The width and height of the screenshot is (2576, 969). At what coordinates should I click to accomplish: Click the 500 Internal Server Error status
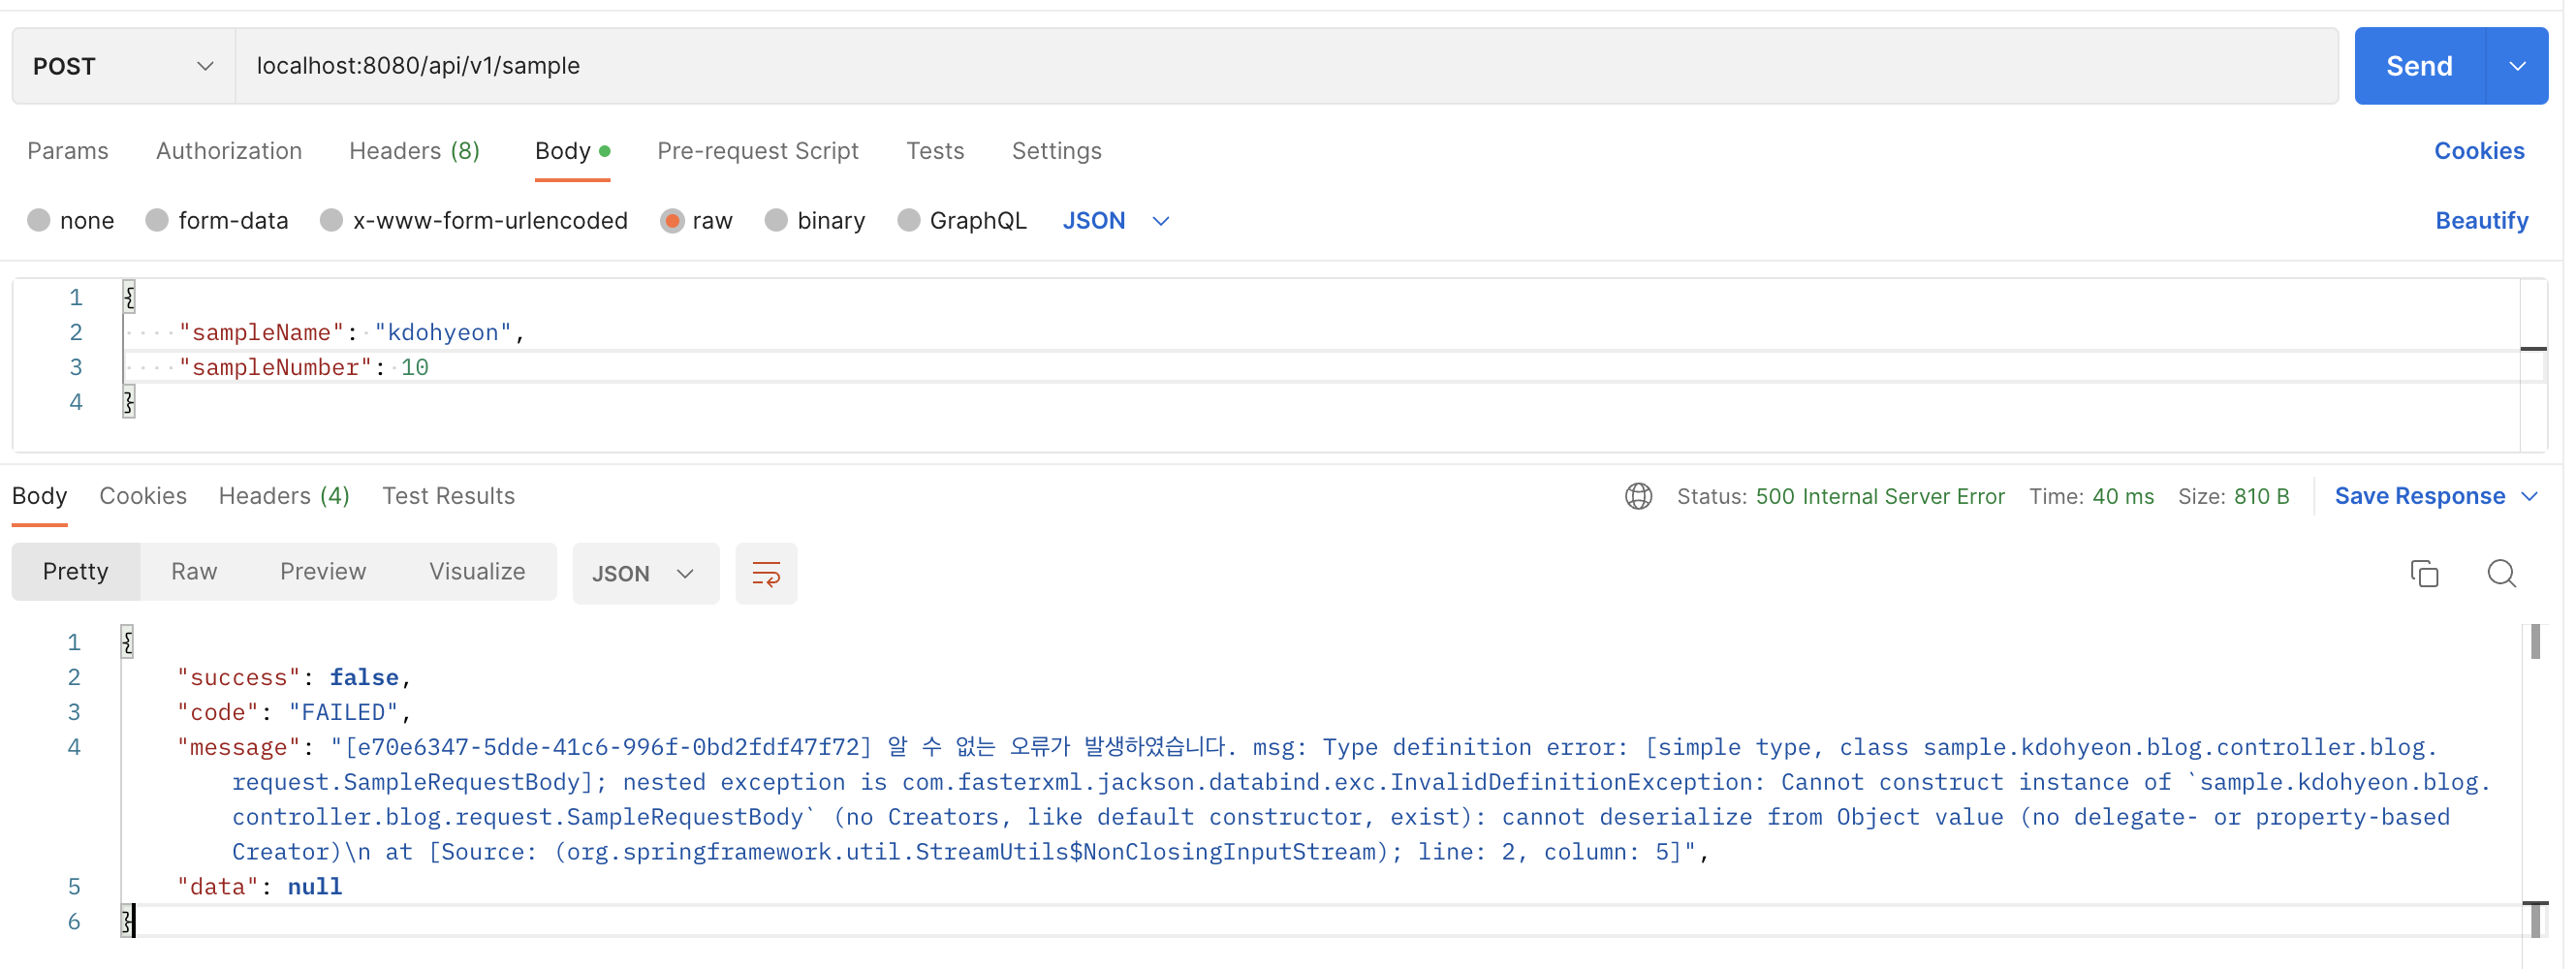pos(1880,496)
